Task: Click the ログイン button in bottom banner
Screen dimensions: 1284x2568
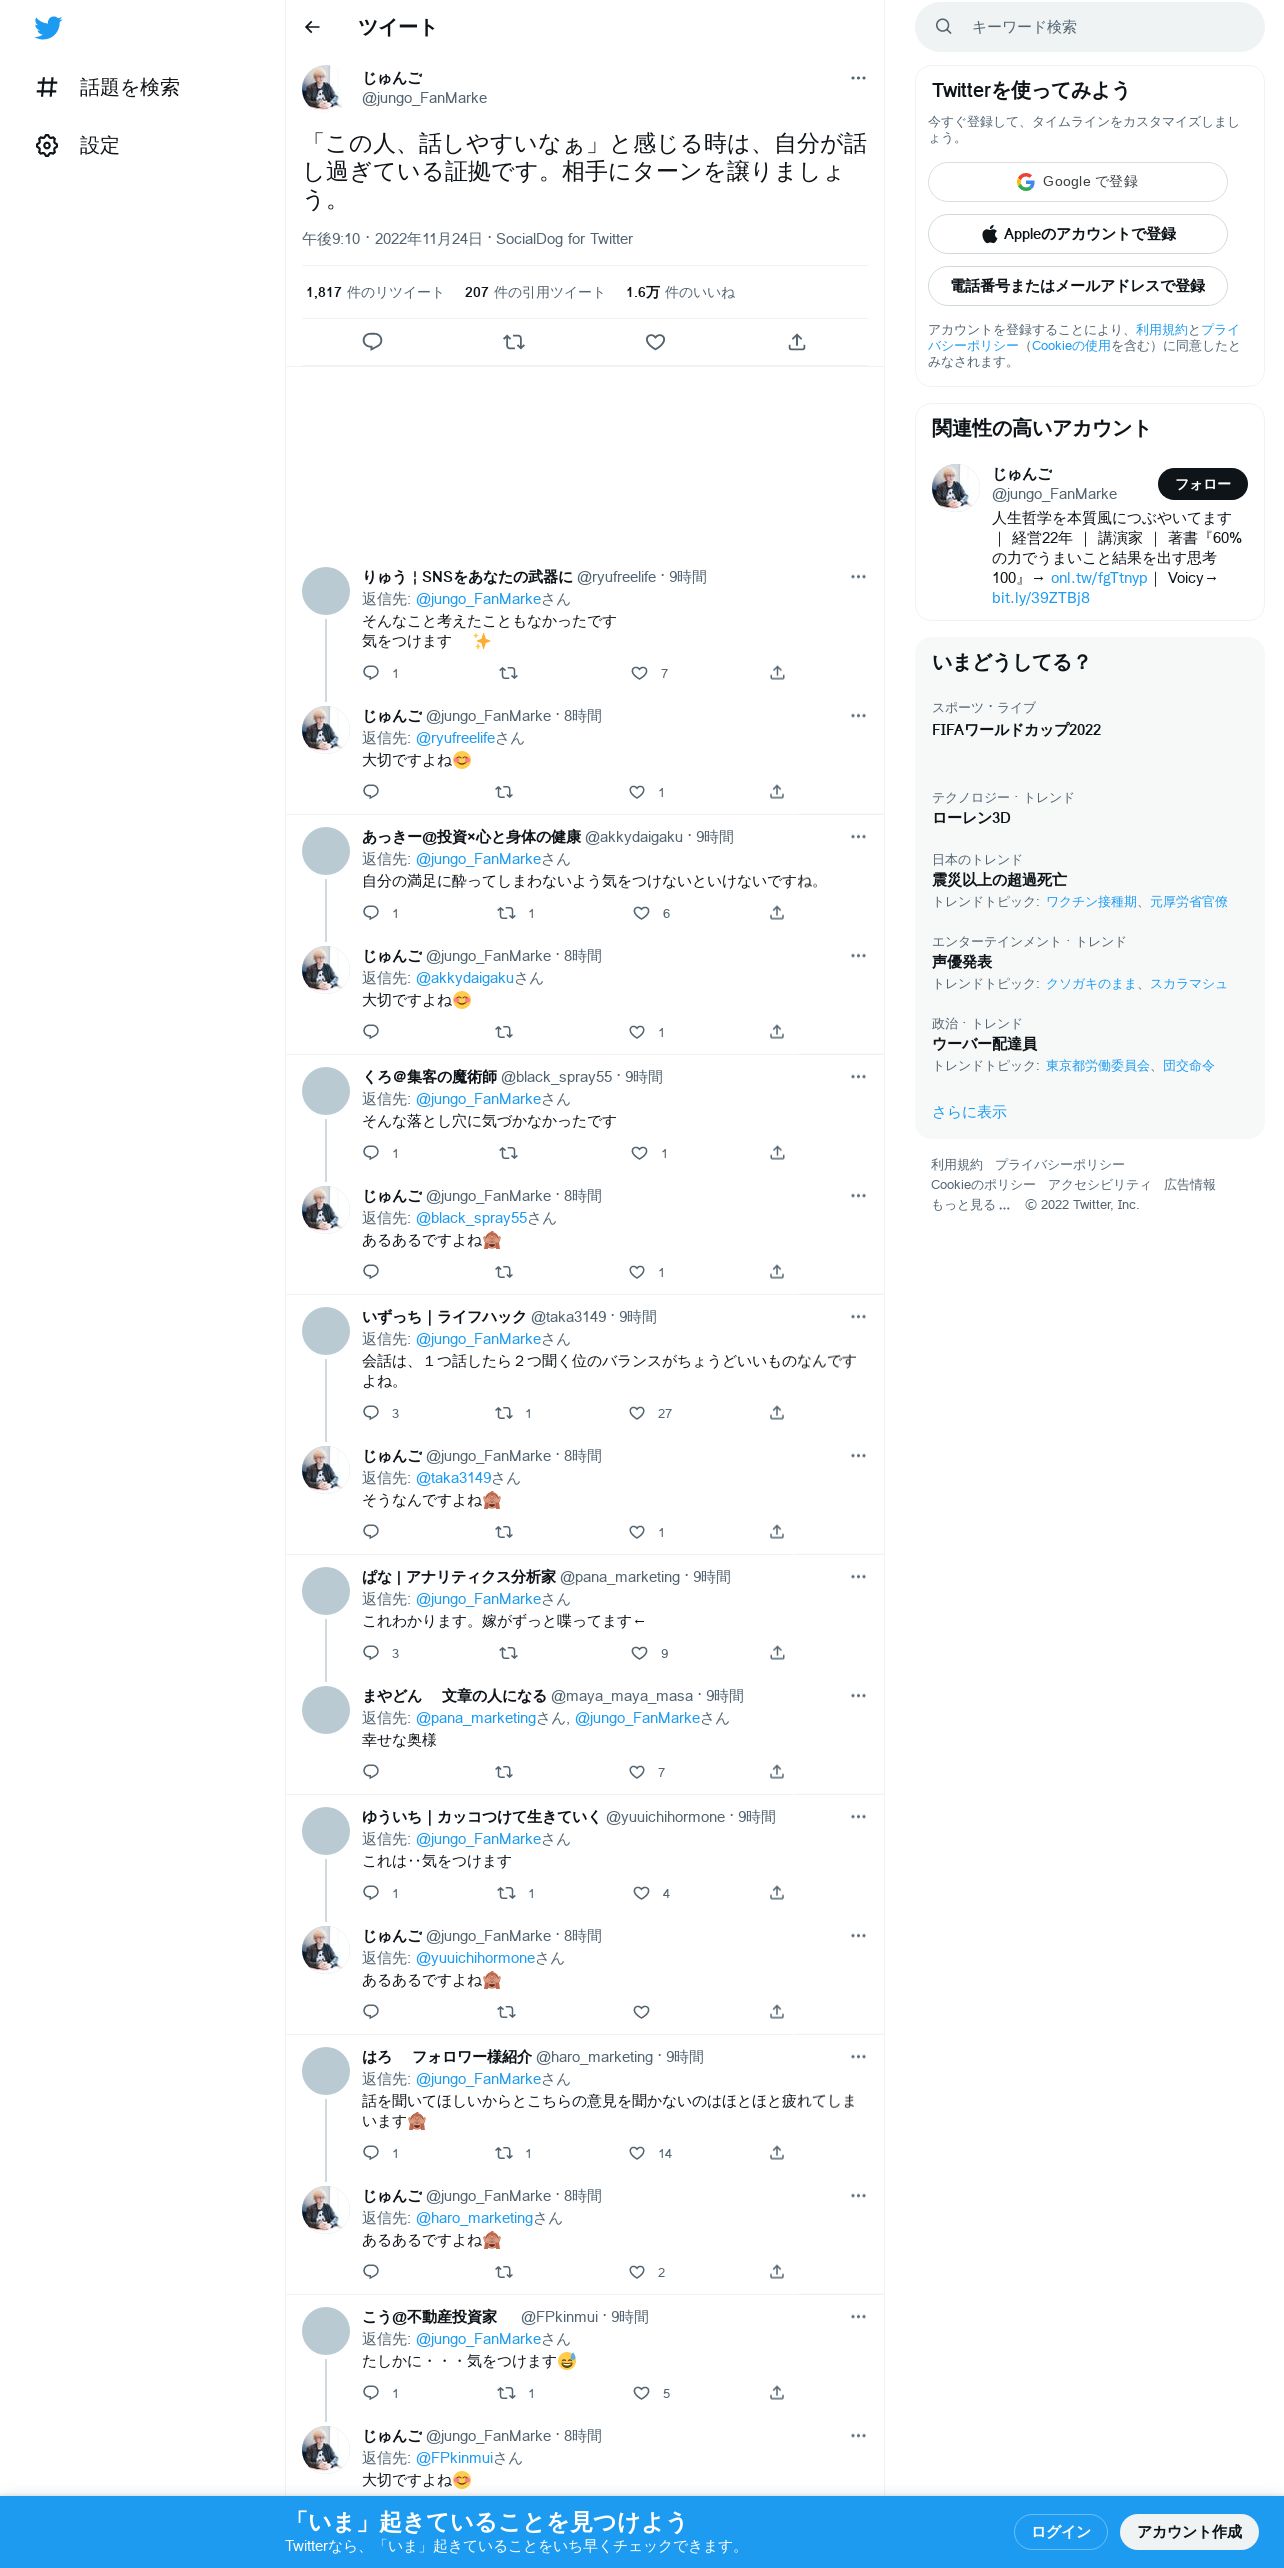Action: point(1061,2532)
